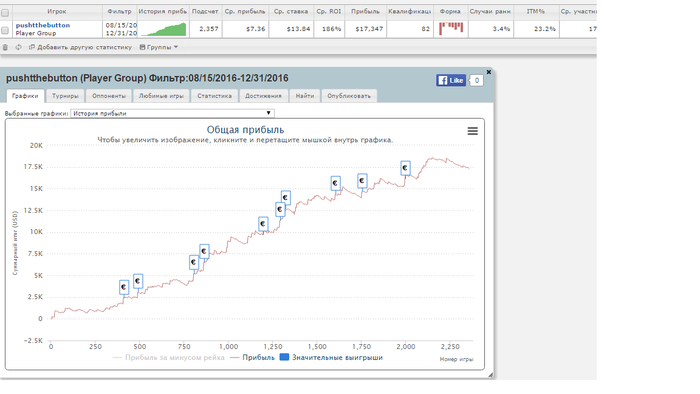The height and width of the screenshot is (394, 700).
Task: Click the euro marker near game 860
Action: click(x=204, y=251)
